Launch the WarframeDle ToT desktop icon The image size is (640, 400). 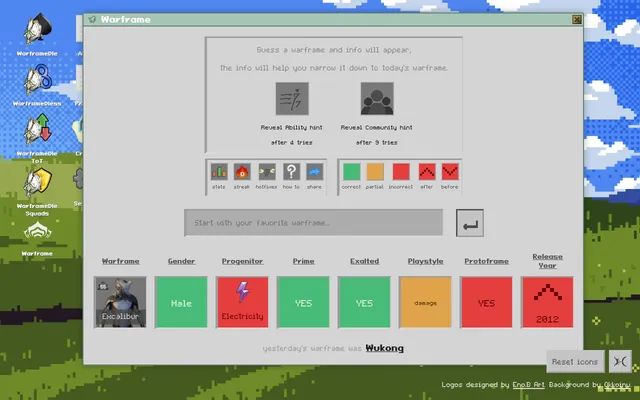coord(37,130)
